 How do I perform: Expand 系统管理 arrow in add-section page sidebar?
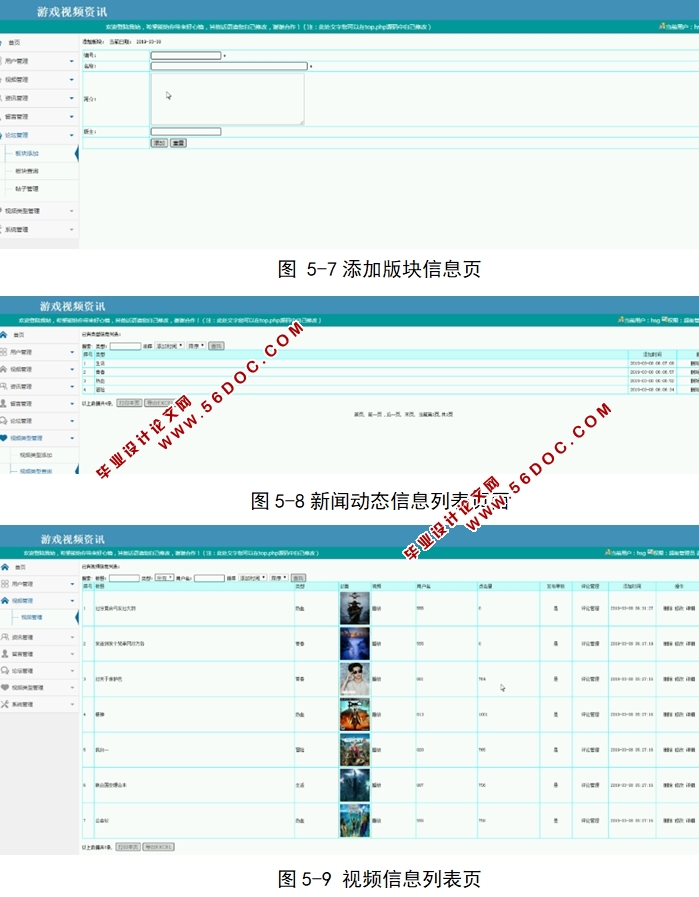coord(71,230)
